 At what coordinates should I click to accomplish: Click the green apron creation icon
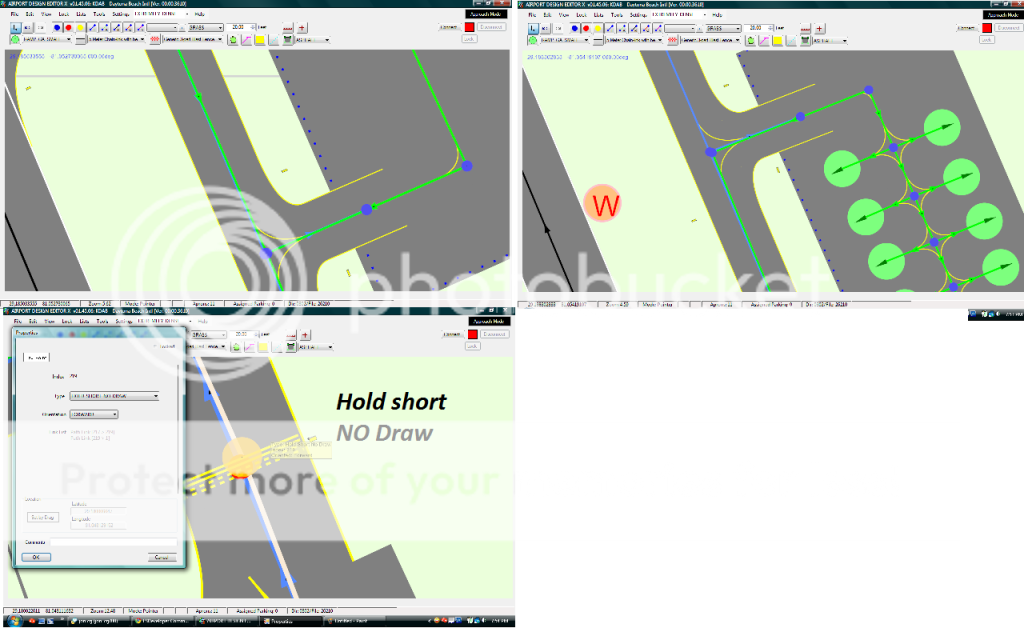[x=232, y=42]
